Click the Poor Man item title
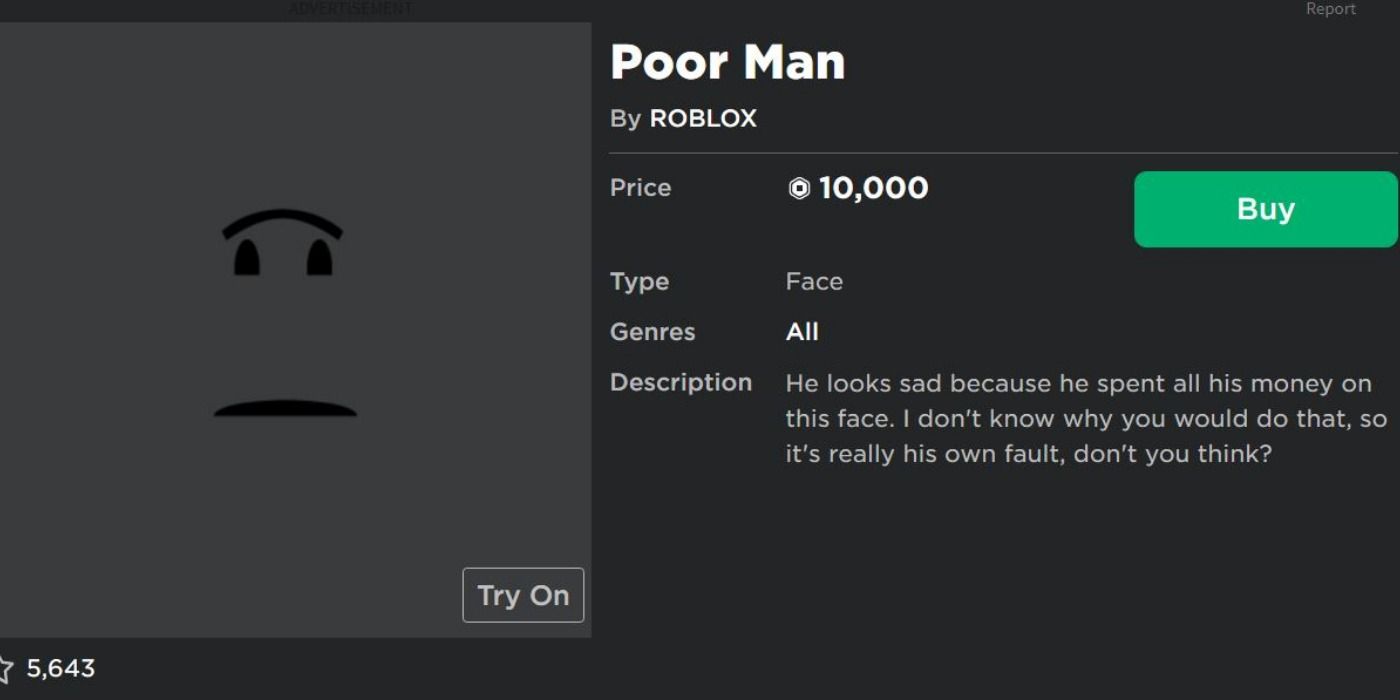This screenshot has height=700, width=1400. pos(727,62)
